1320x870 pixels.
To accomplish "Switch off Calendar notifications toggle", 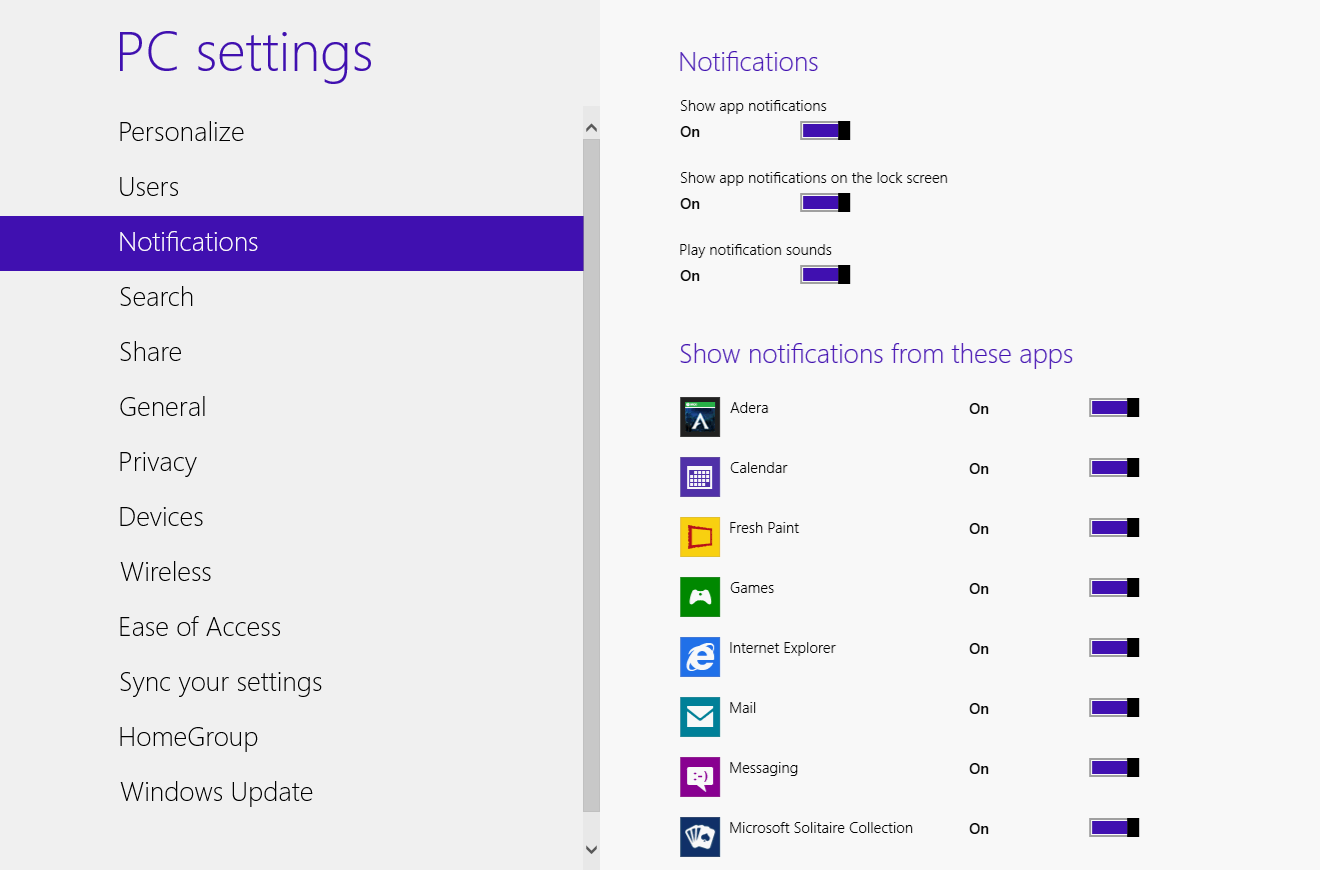I will 1114,468.
